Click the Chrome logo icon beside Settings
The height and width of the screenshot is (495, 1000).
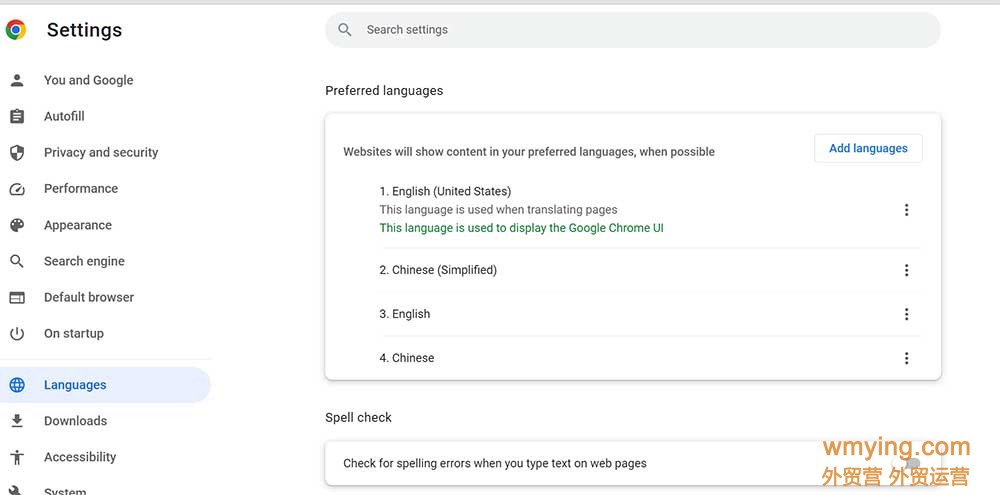pyautogui.click(x=16, y=29)
